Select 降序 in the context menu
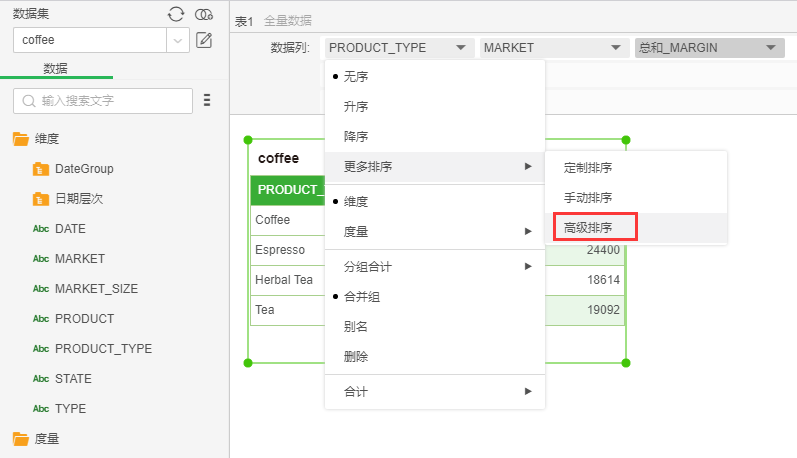 click(x=357, y=136)
